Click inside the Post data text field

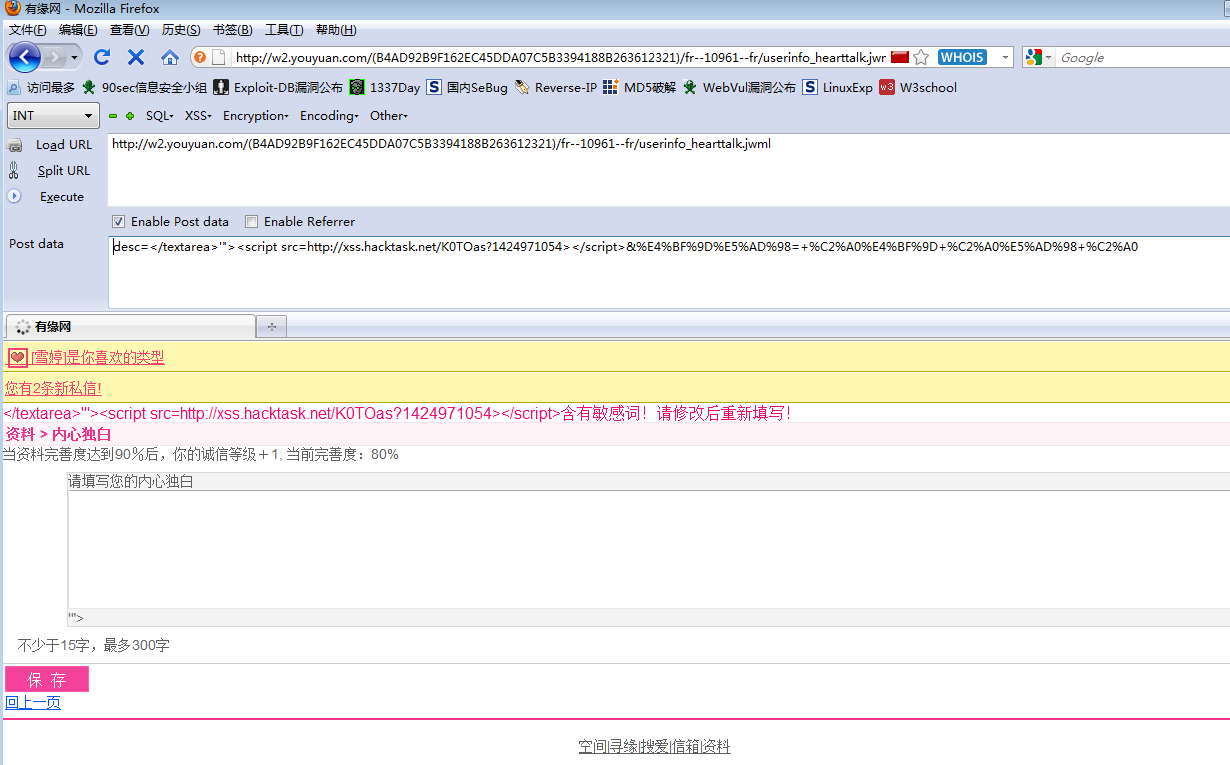[668, 272]
